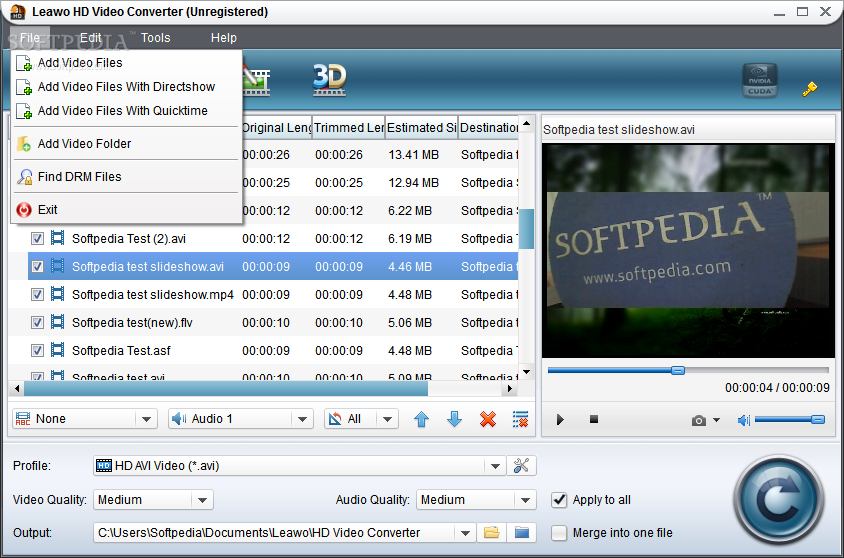Stop the preview video
The height and width of the screenshot is (558, 844).
tap(594, 419)
